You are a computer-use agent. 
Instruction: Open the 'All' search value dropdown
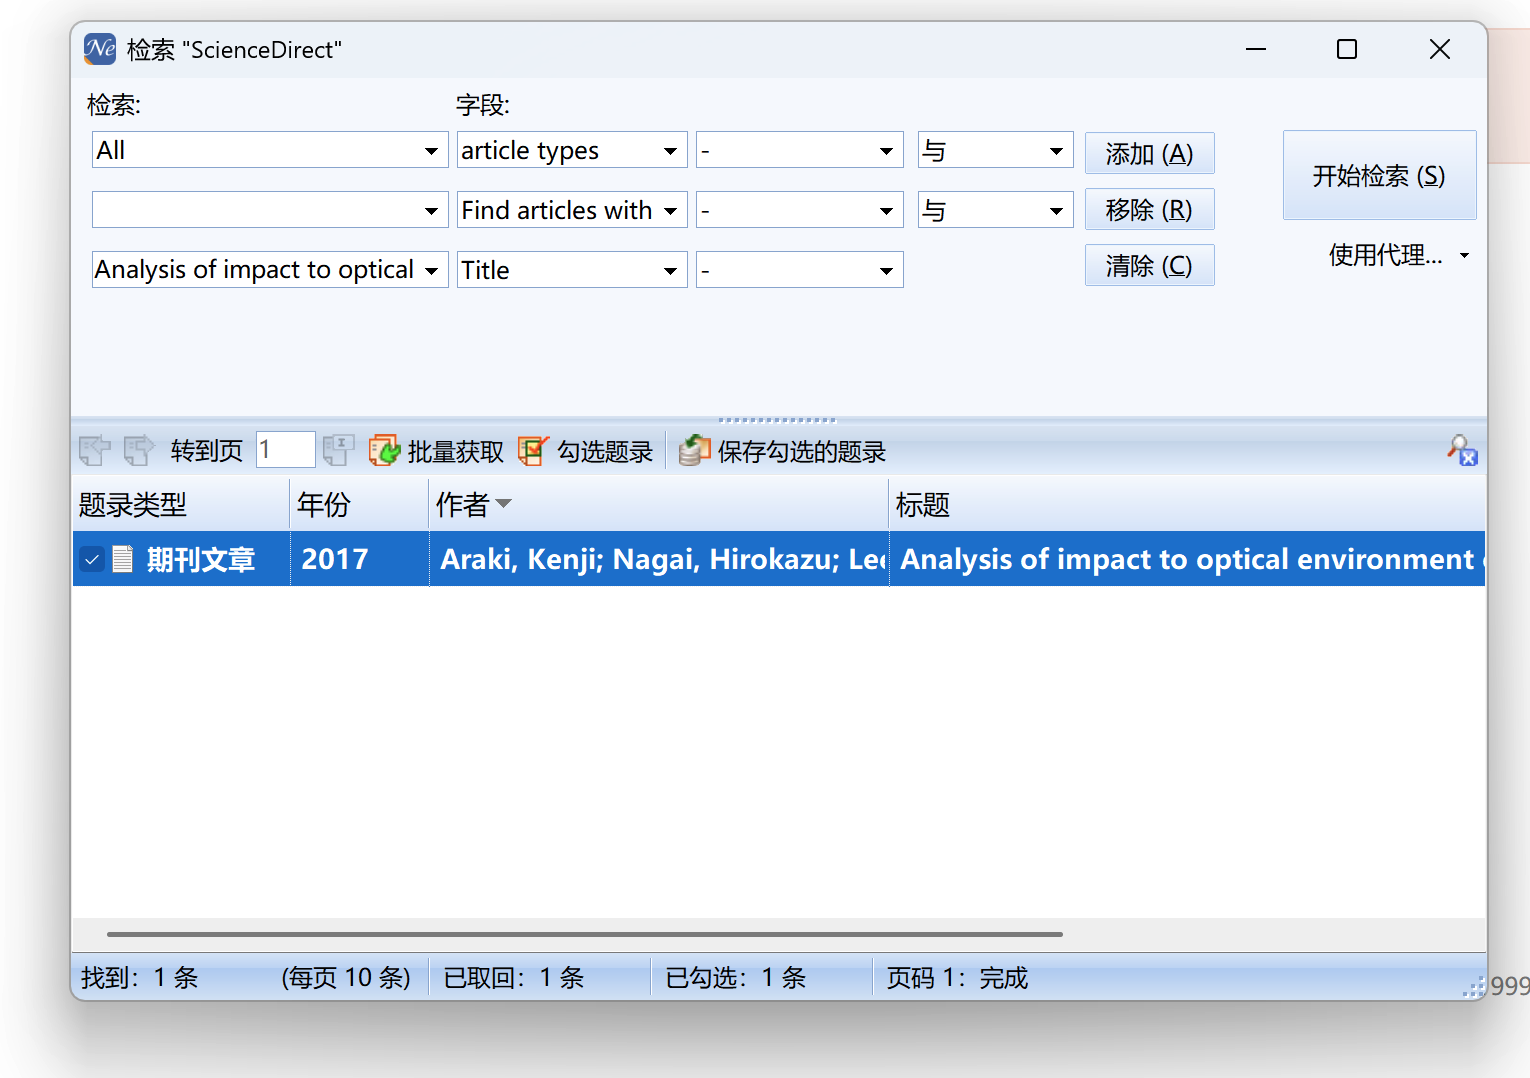(x=431, y=151)
